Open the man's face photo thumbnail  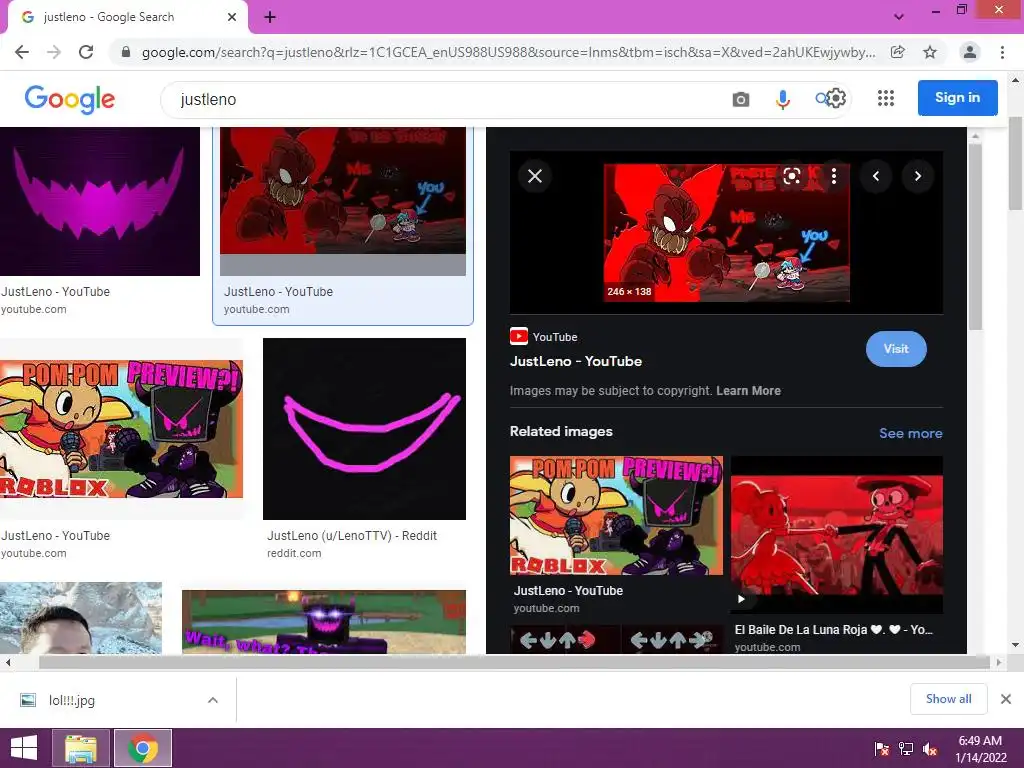(x=81, y=618)
